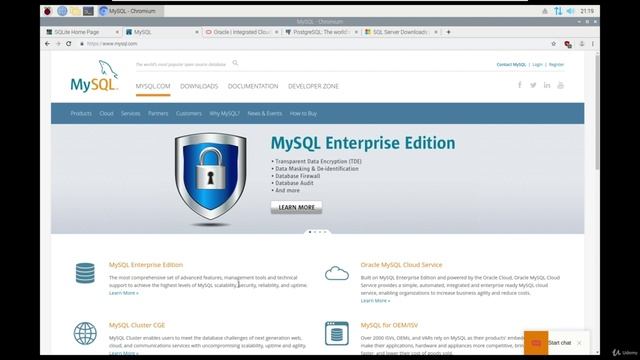
Task: Click Learn More under Oracle MySQL Cloud Service
Action: 375,301
